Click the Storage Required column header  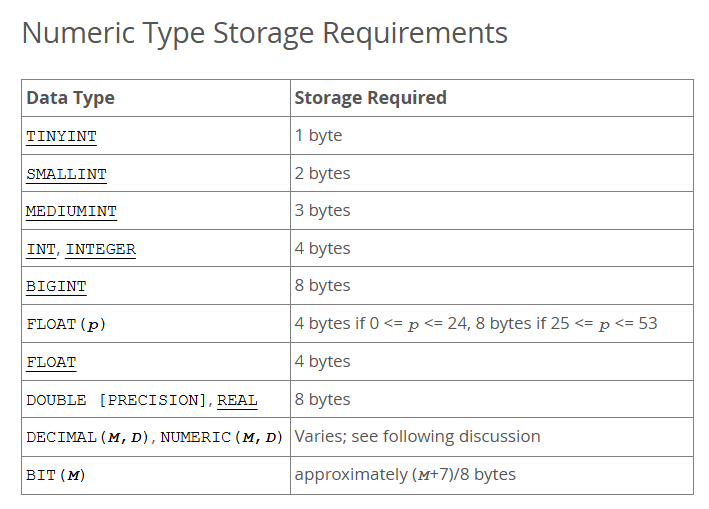click(x=492, y=98)
